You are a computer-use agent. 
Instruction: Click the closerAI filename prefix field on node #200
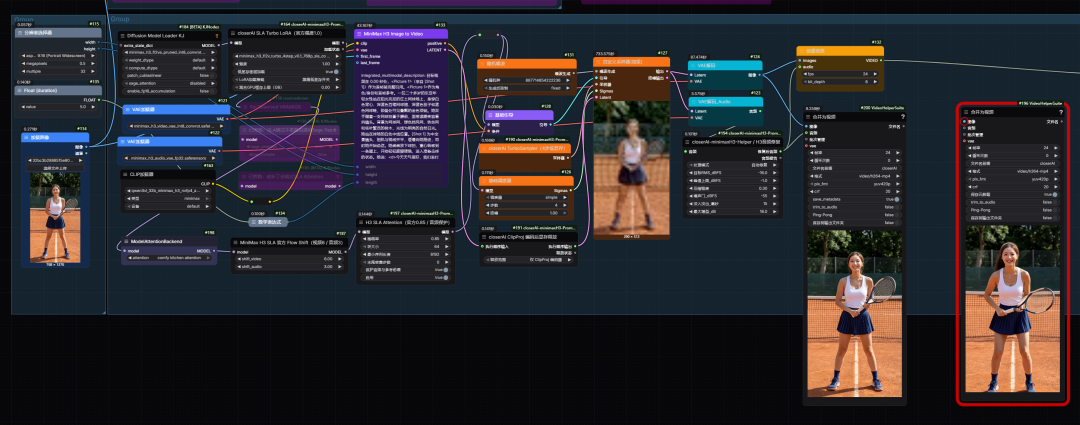tap(853, 167)
